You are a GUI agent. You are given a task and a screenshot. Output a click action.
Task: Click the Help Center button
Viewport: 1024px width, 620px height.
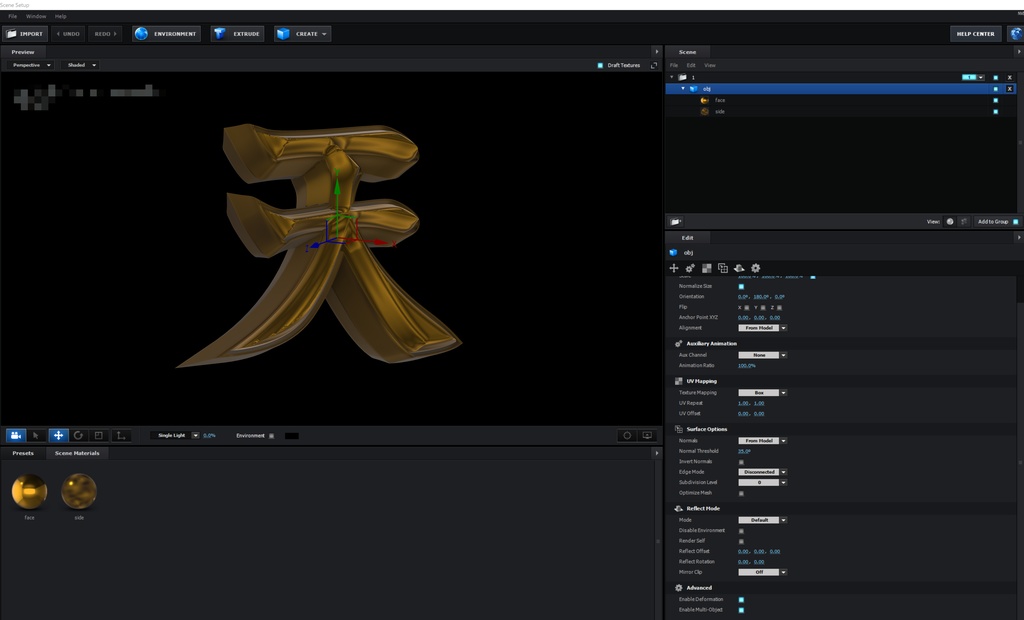pos(975,34)
